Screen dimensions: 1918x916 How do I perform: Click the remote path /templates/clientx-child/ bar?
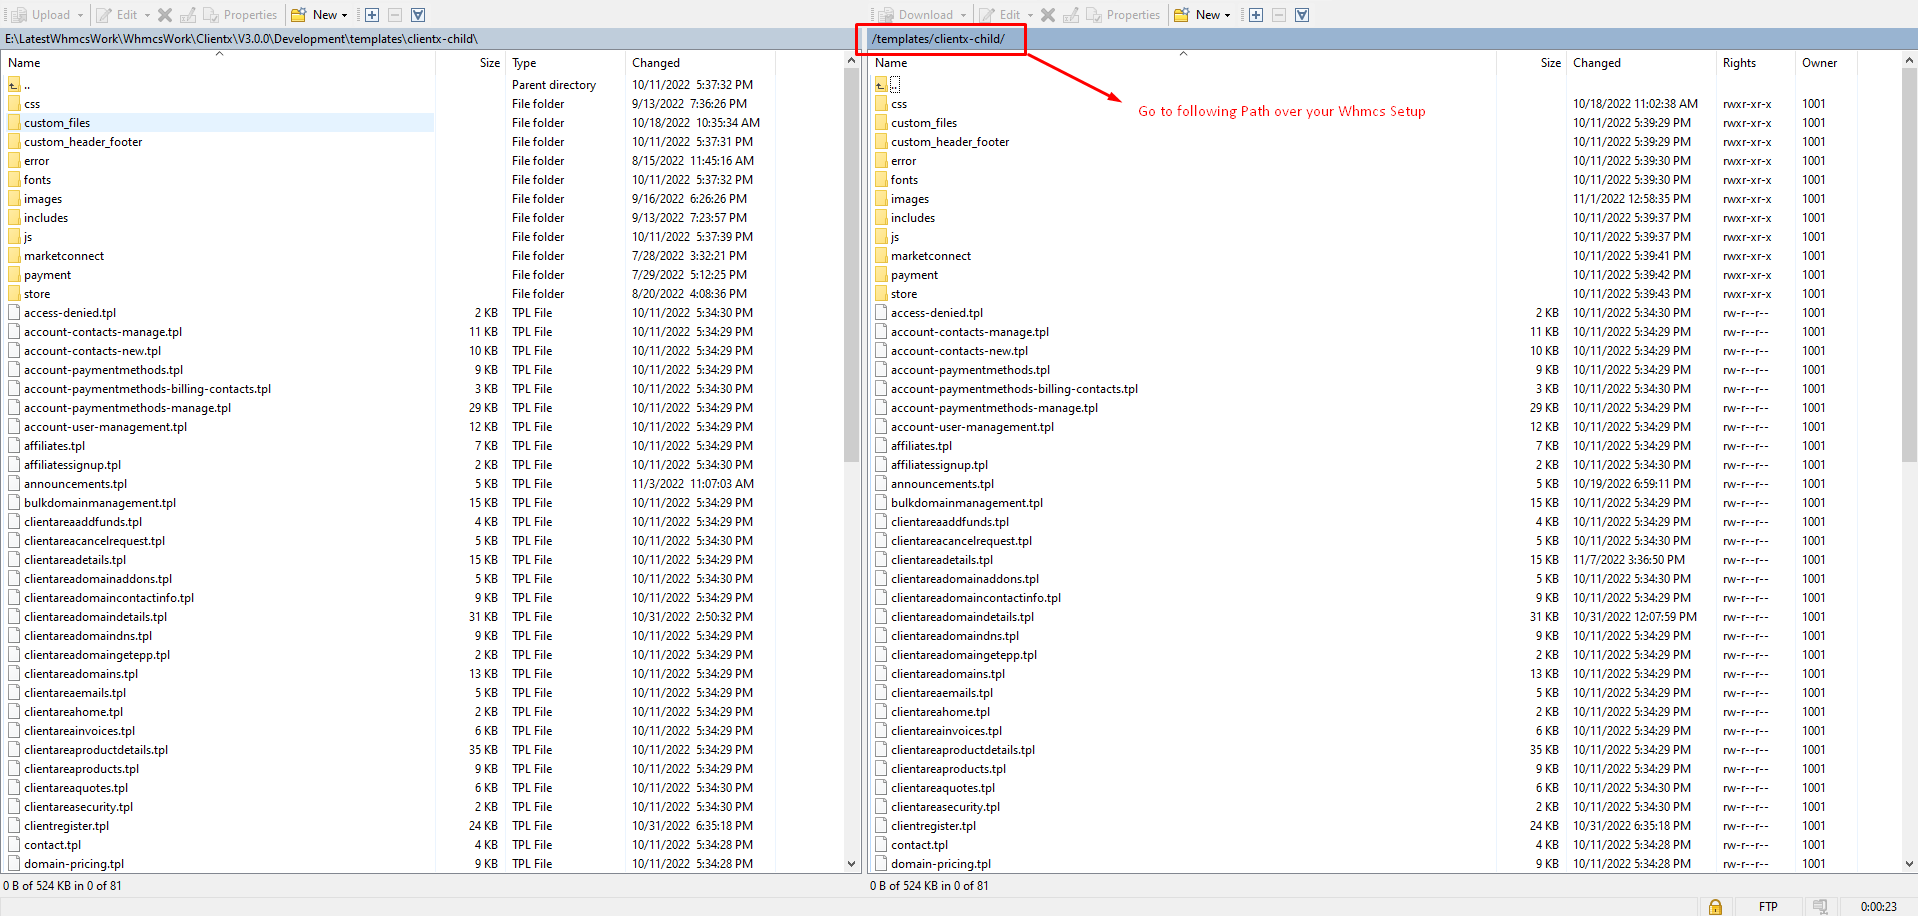point(938,39)
